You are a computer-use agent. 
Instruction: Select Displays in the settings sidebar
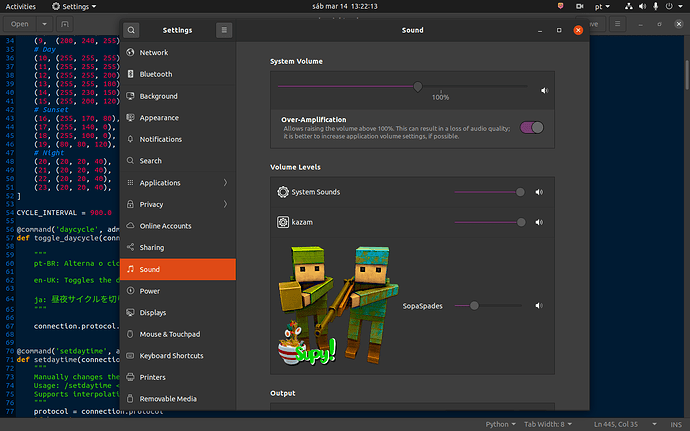[154, 312]
